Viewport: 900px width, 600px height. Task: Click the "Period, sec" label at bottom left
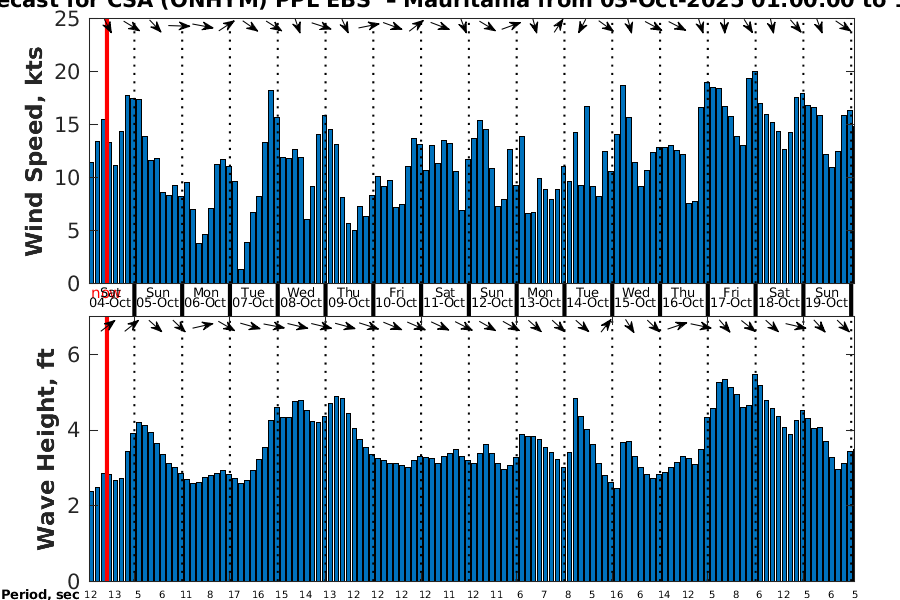(40, 594)
